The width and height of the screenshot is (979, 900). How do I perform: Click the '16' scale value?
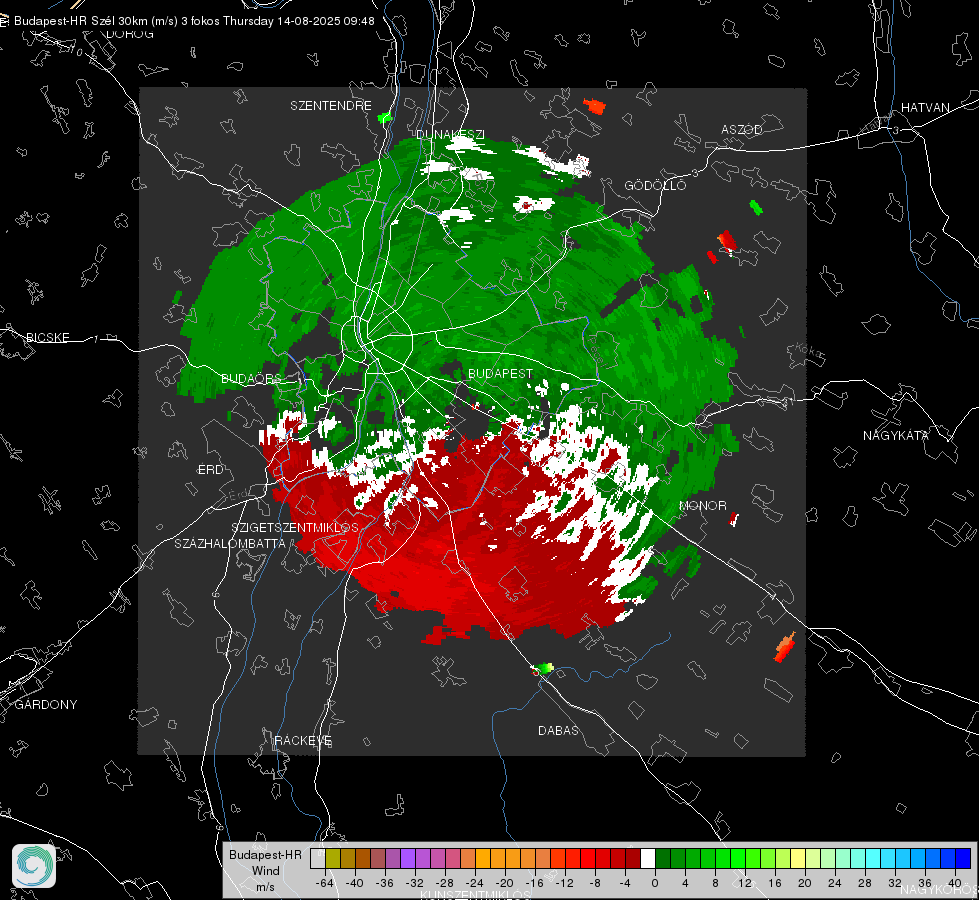775,883
